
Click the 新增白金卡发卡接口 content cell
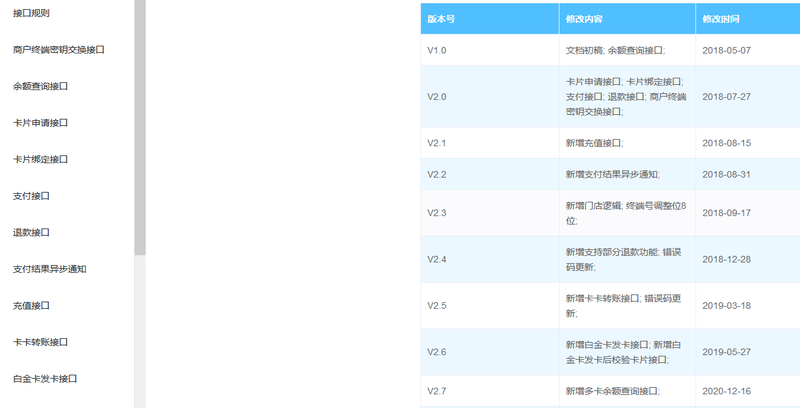point(628,352)
